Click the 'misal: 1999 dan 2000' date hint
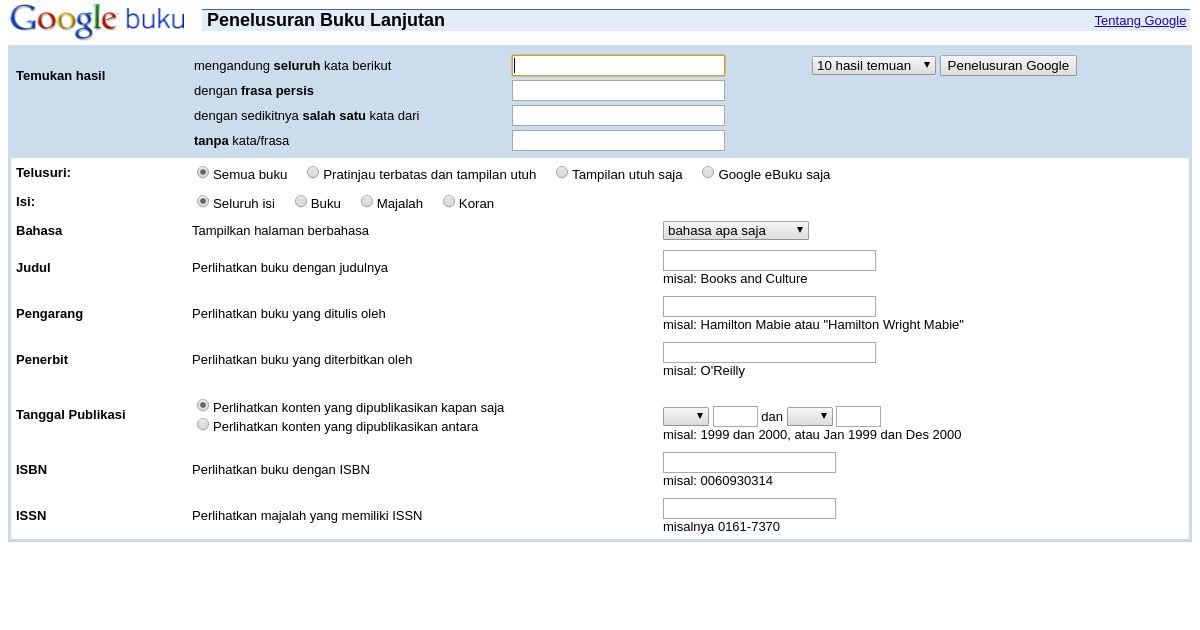 pos(812,435)
